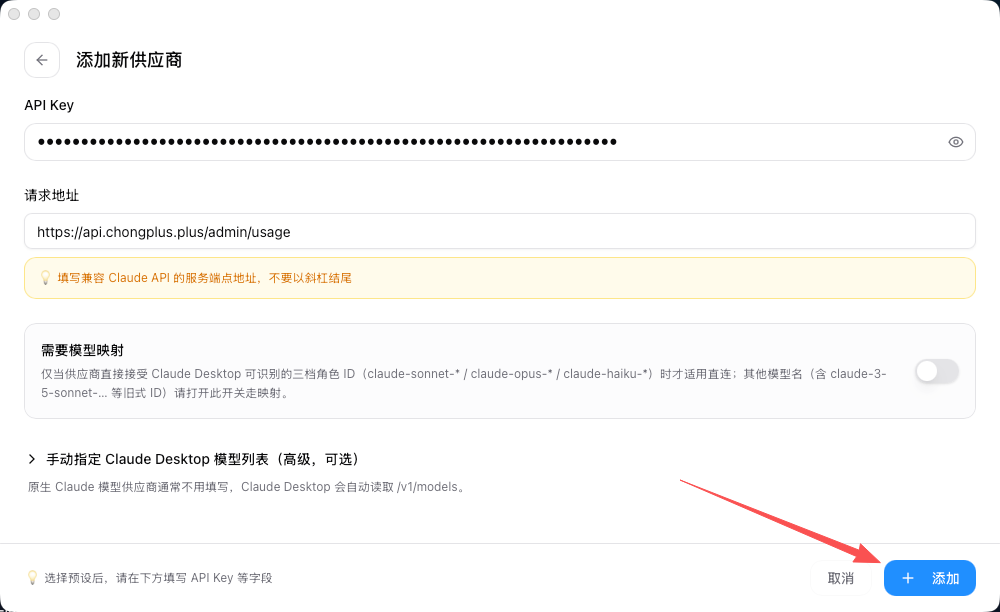
Task: Expand 手动指定 Claude Desktop 模型列表（高级，可选）section title
Action: [203, 459]
